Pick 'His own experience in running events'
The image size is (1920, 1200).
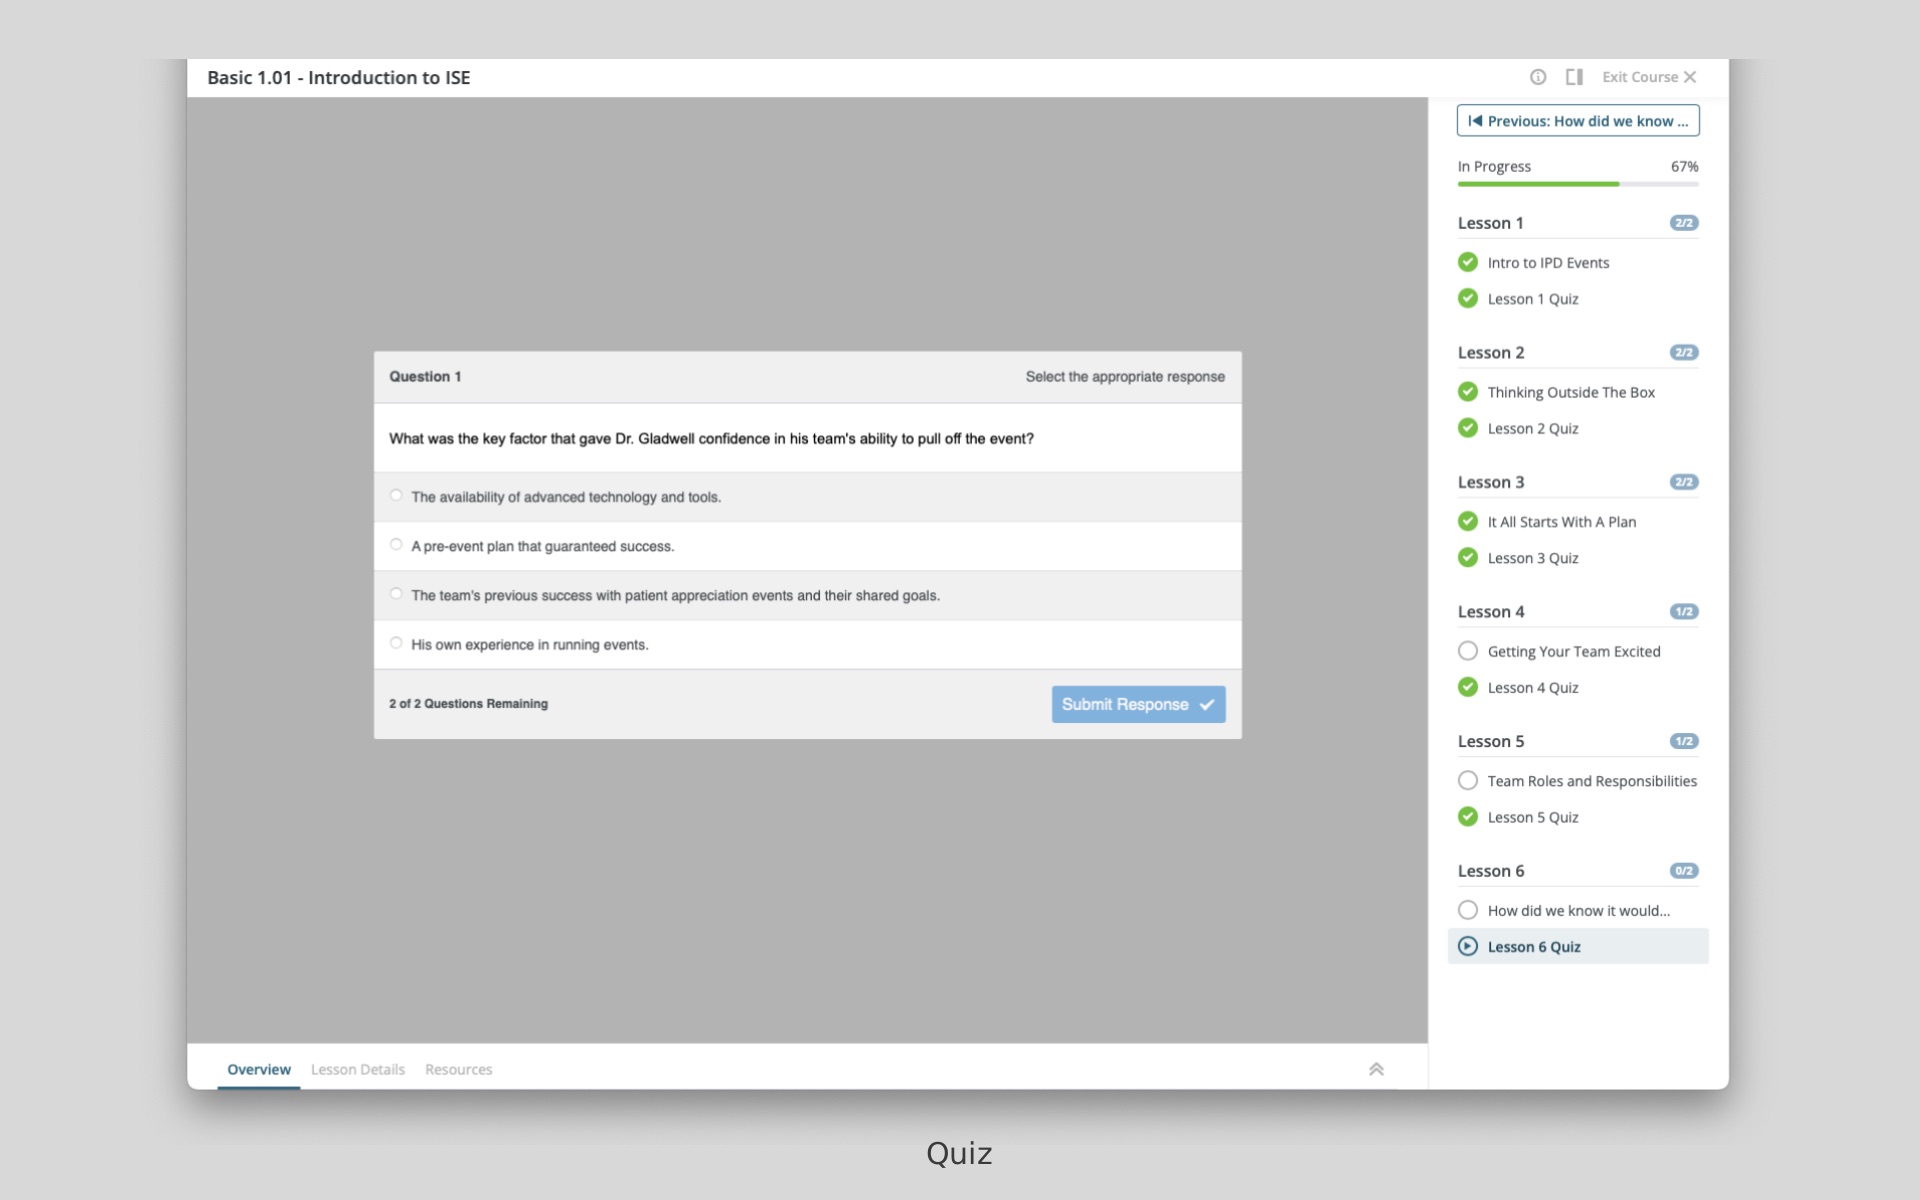tap(396, 643)
